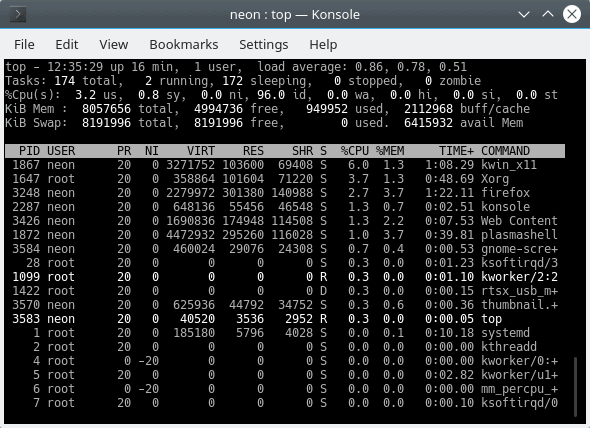The height and width of the screenshot is (428, 590).
Task: Click the plasmashell process row
Action: click(x=285, y=235)
